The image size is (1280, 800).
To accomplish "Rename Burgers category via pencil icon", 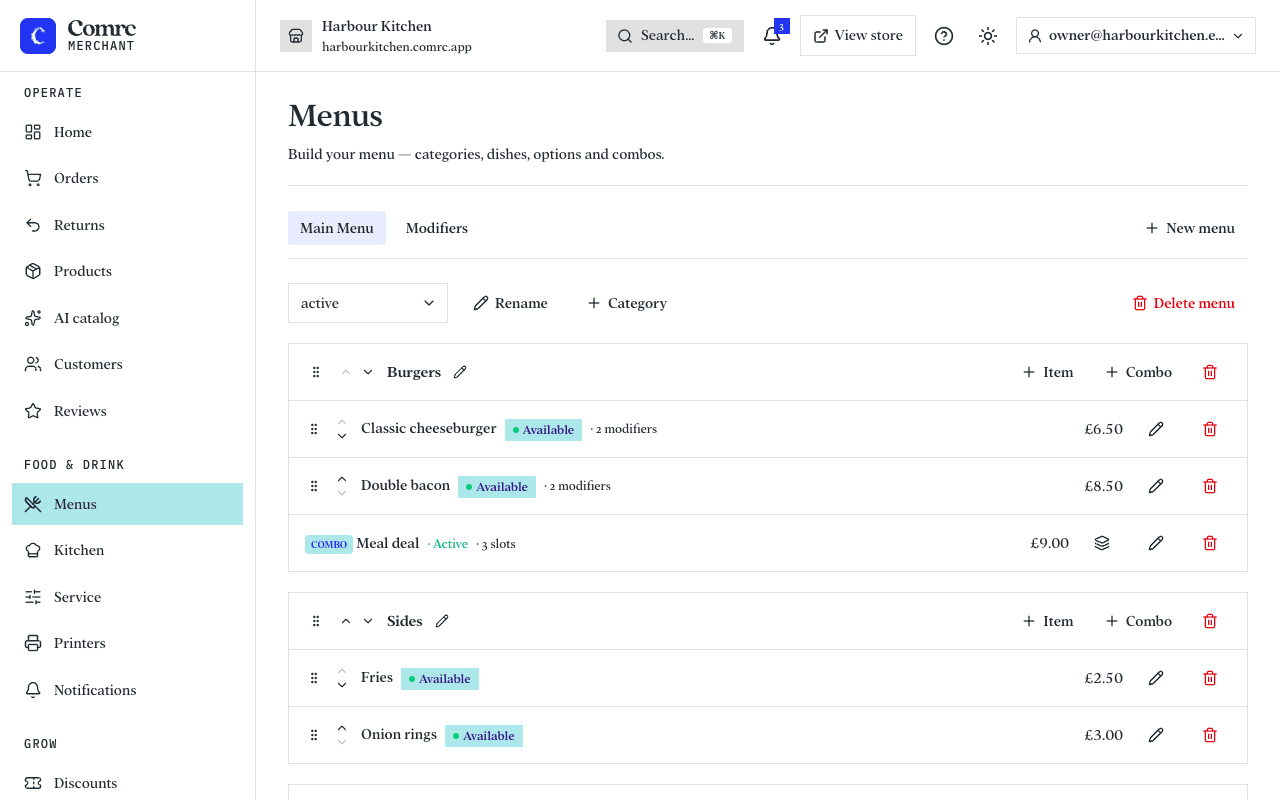I will click(x=460, y=372).
